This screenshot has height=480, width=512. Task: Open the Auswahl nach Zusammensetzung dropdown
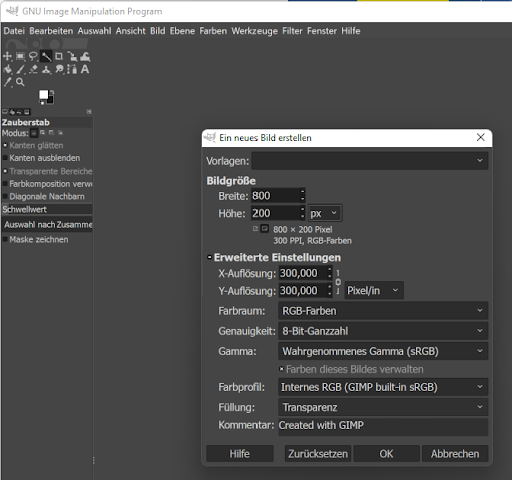tap(47, 225)
